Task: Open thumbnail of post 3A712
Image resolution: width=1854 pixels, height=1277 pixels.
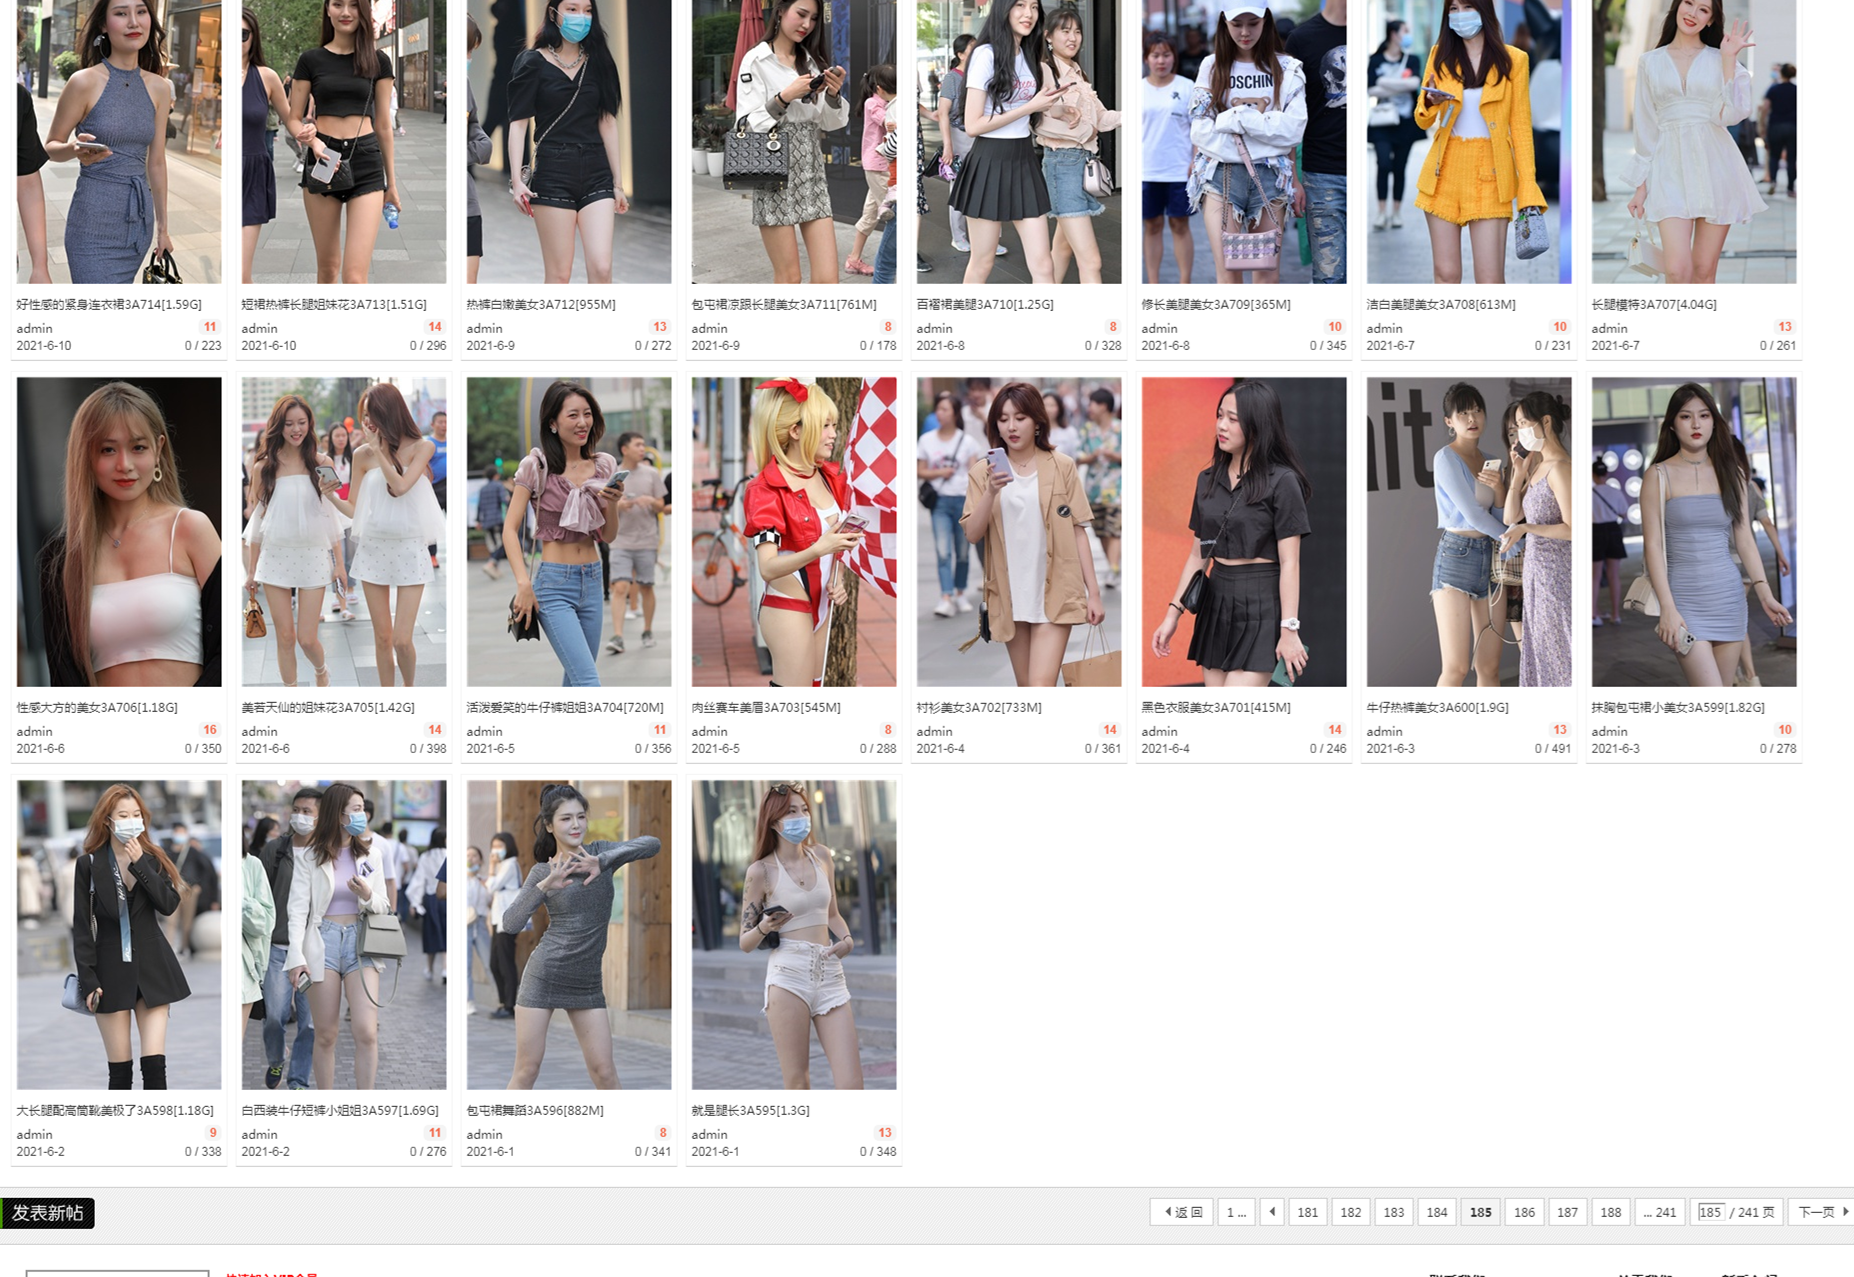Action: (x=569, y=141)
